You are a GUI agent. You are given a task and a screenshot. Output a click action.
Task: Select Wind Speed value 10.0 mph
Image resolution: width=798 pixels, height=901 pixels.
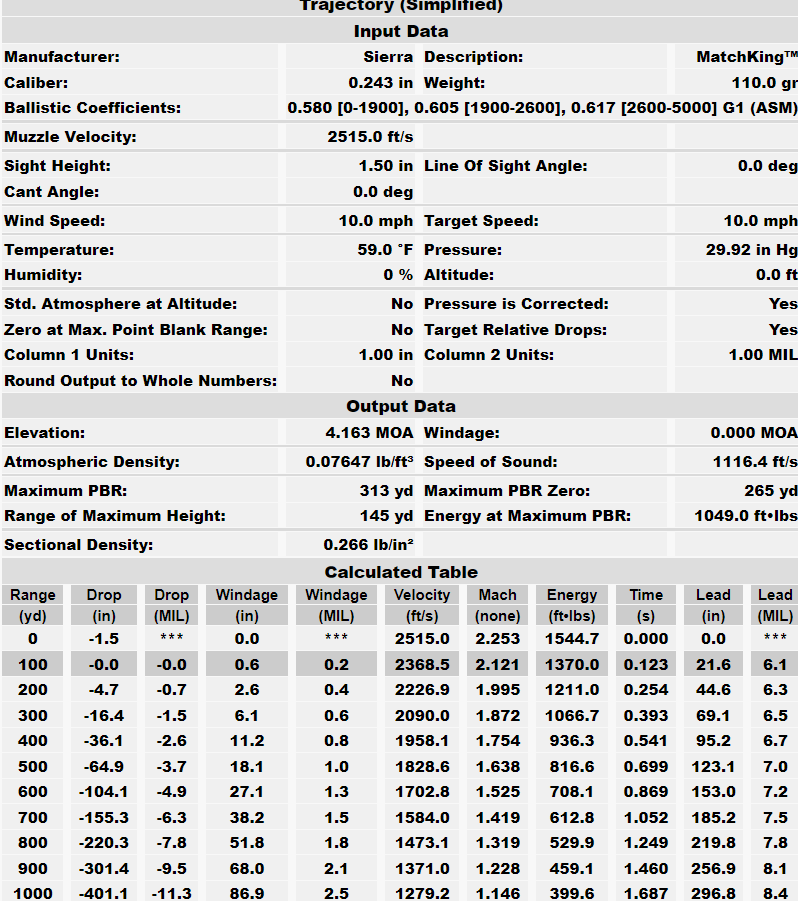point(375,221)
